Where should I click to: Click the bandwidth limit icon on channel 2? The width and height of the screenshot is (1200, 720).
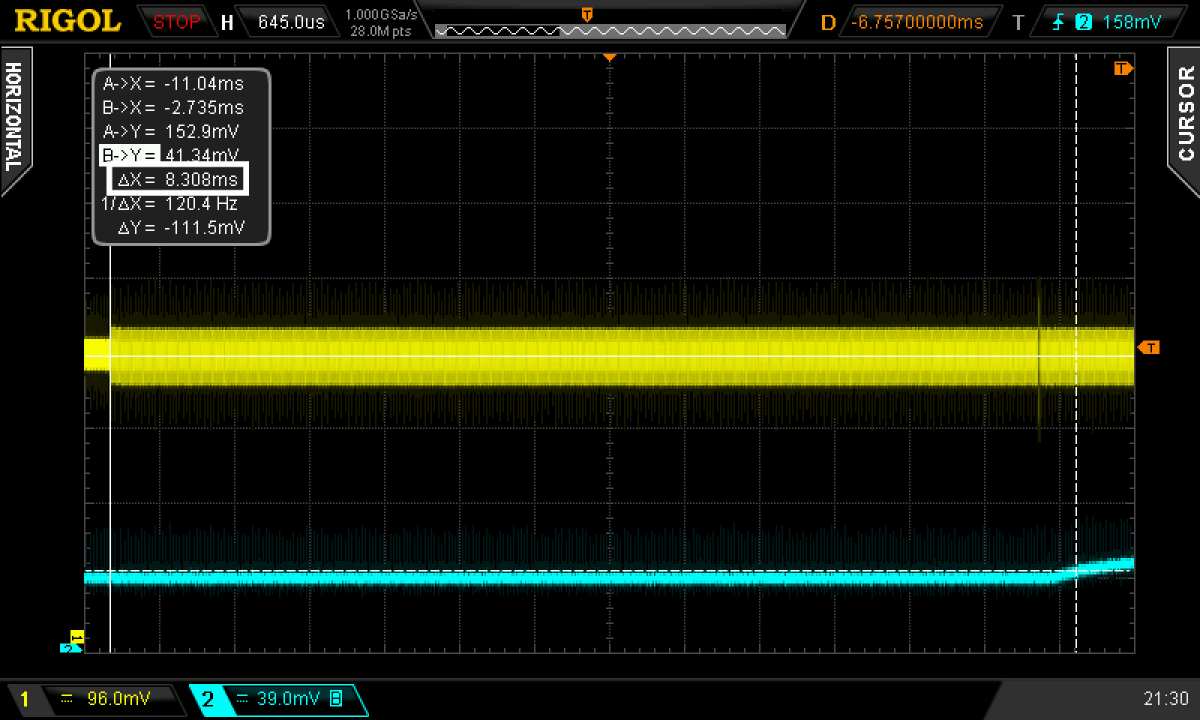coord(336,699)
